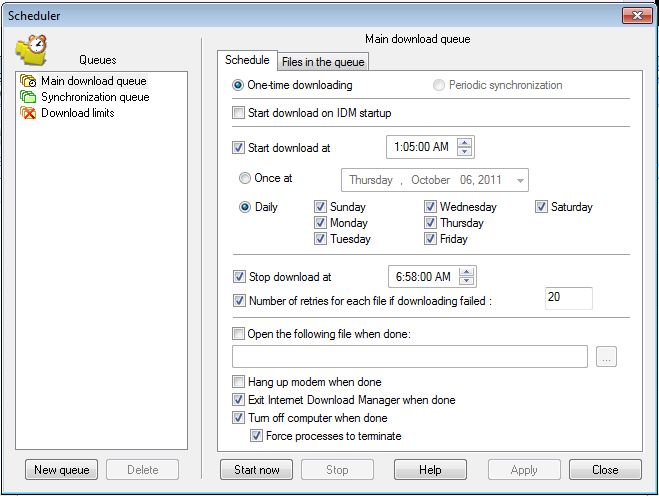Click the stop time field 6:58:00 AM
Viewport: 659px width, 496px height.
pyautogui.click(x=424, y=277)
